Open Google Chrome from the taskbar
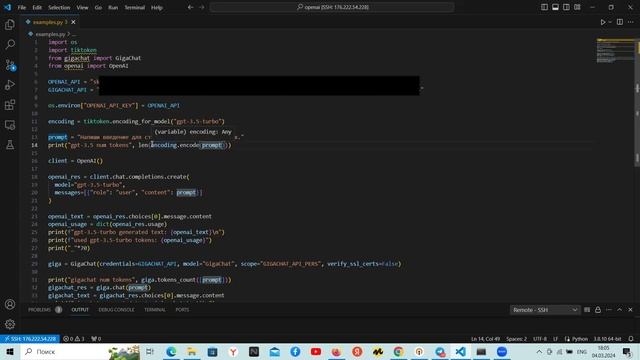640x360 pixels. [398, 351]
